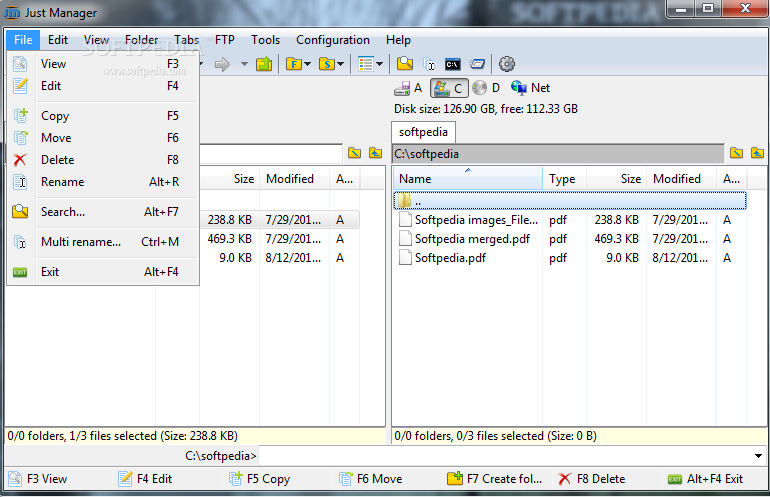Sort left panel by Modified column
Screen dimensions: 770x497
(294, 179)
